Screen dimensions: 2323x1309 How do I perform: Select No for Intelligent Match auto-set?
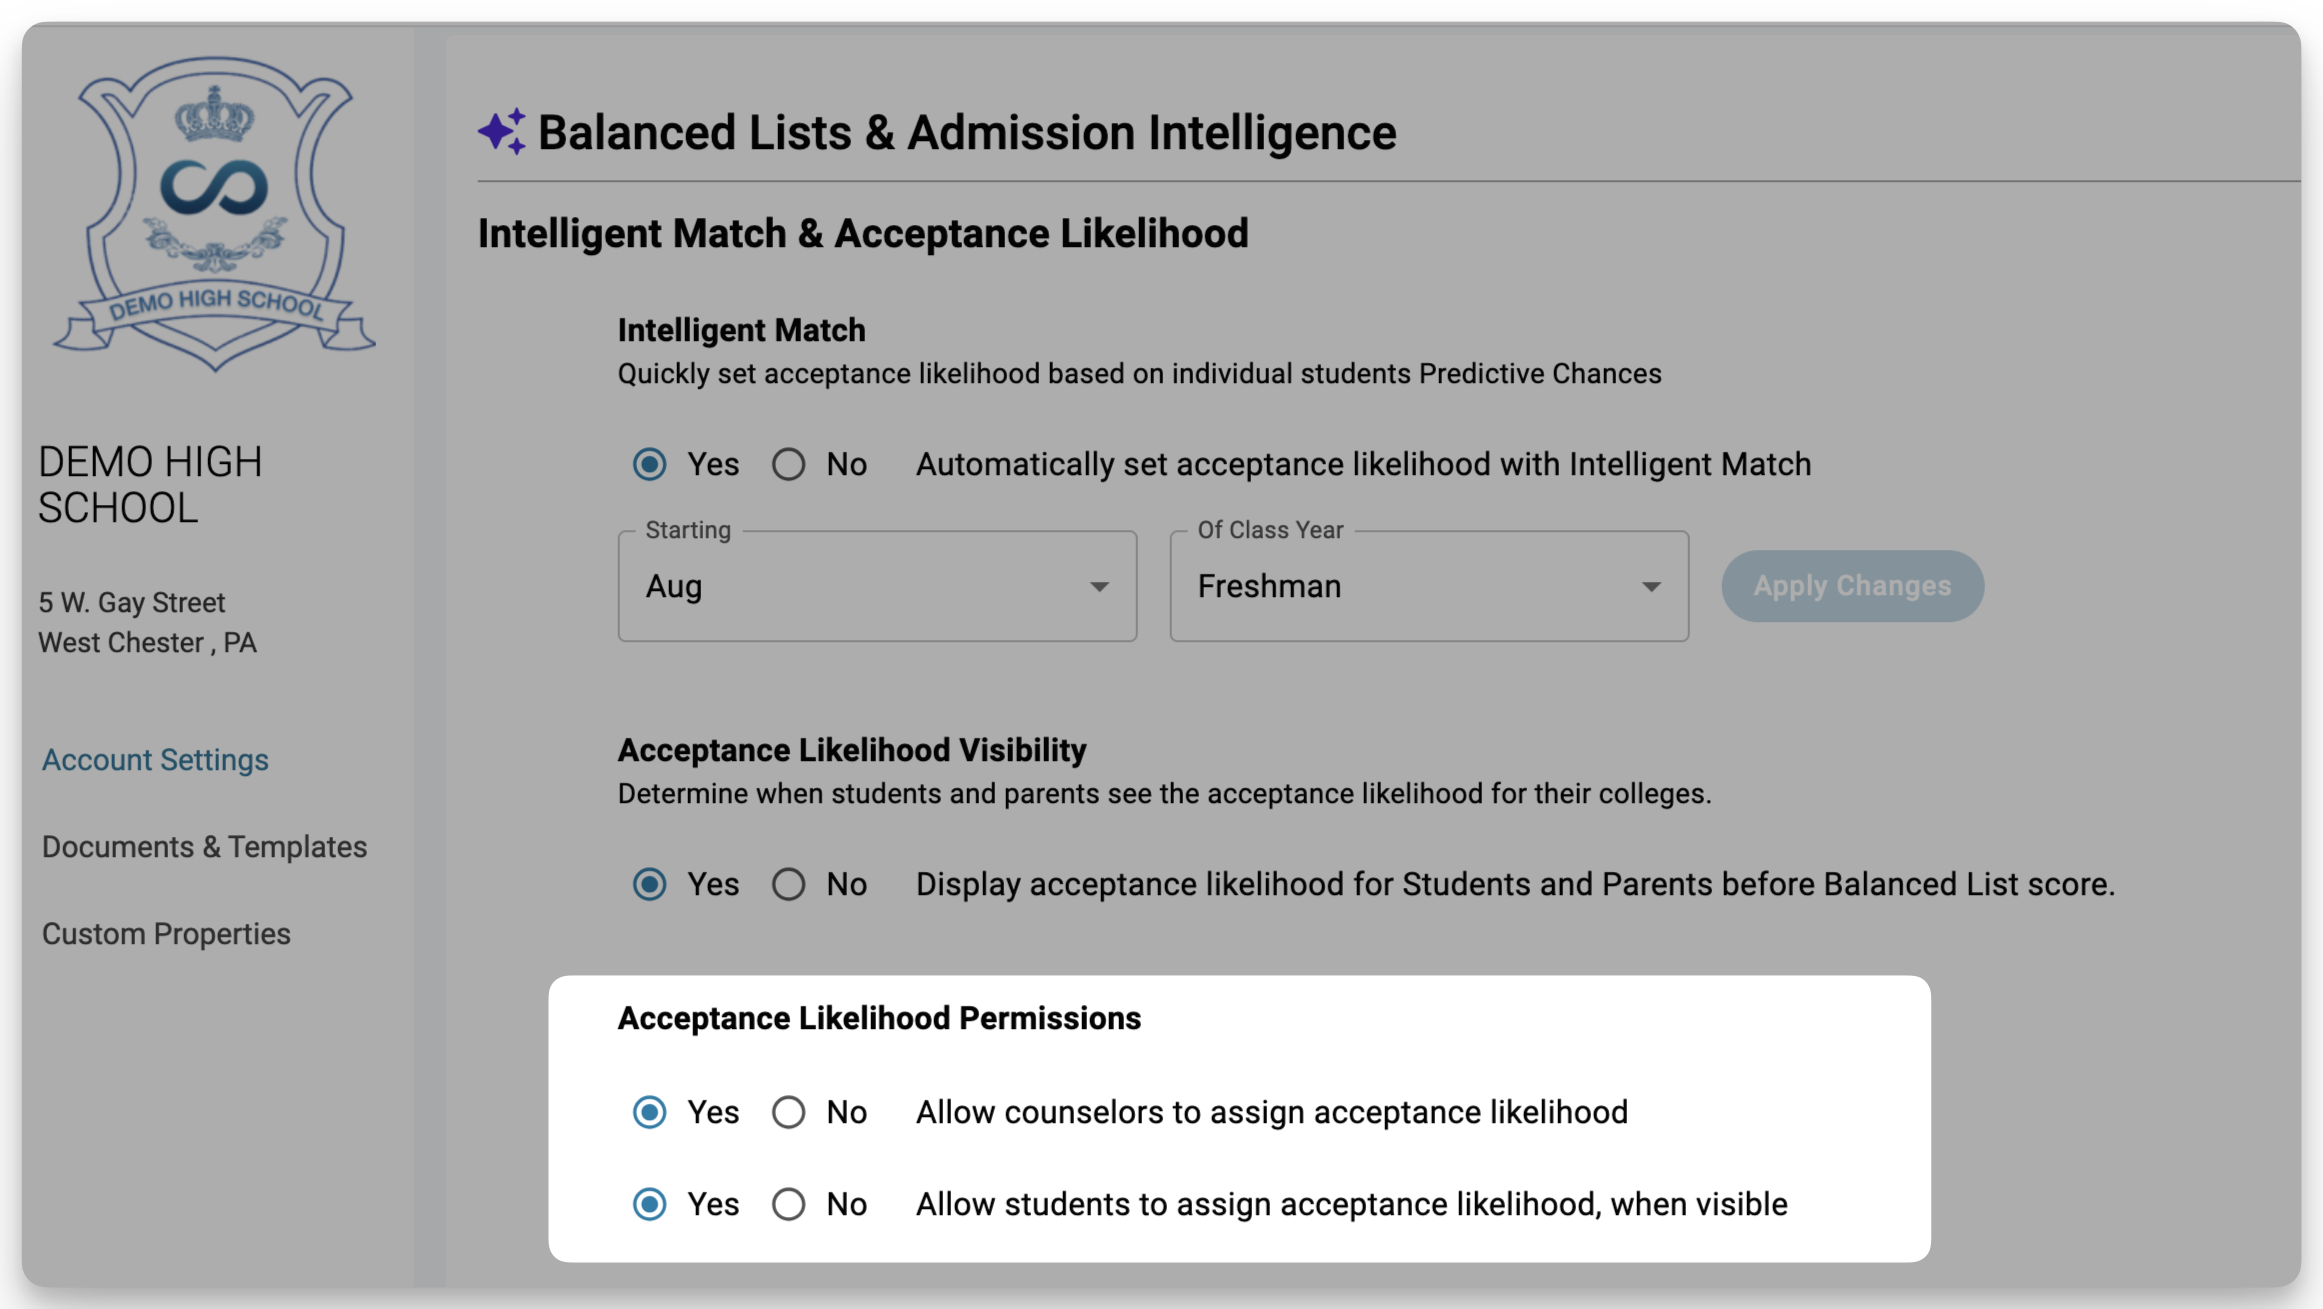[x=788, y=464]
